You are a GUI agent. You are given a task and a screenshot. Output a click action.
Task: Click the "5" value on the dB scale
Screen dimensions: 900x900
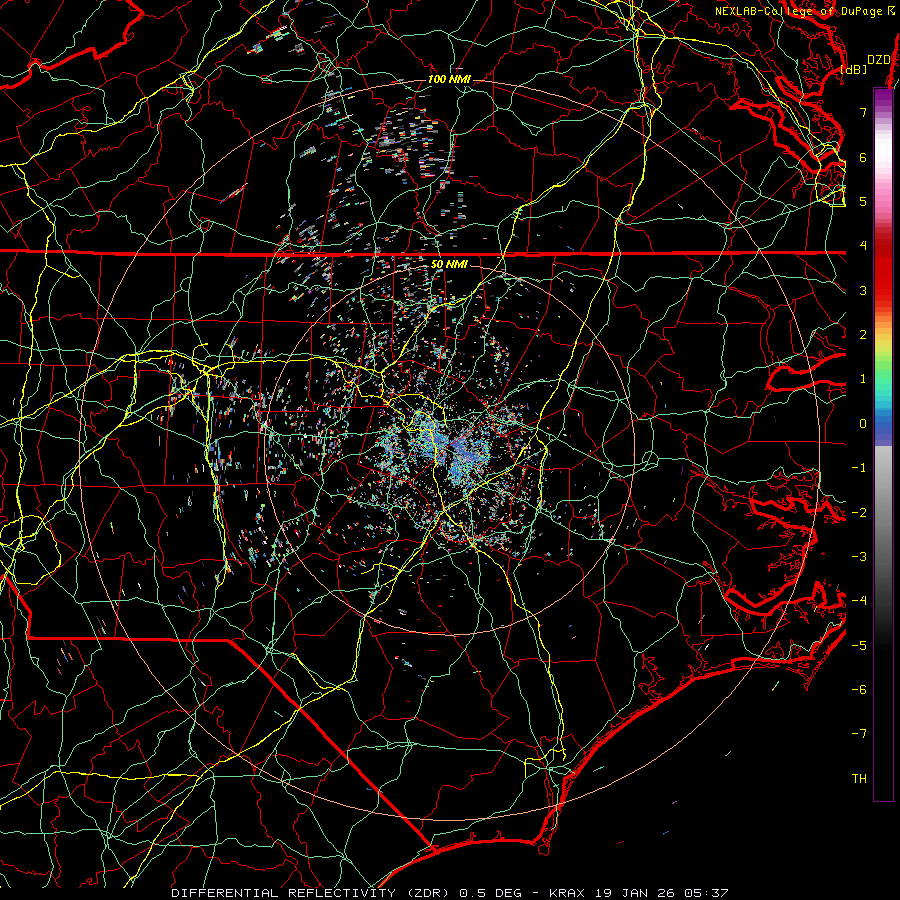[x=863, y=201]
